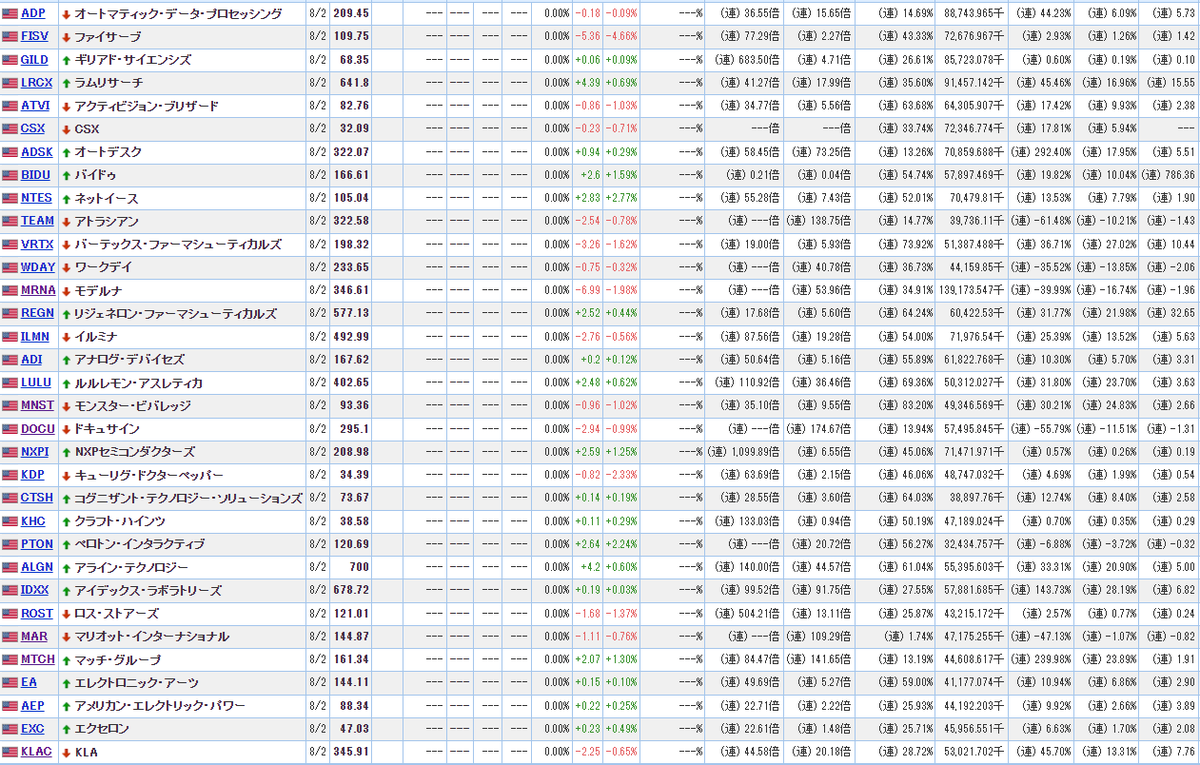Select the REGN price 577.13
The image size is (1200, 765).
point(349,313)
